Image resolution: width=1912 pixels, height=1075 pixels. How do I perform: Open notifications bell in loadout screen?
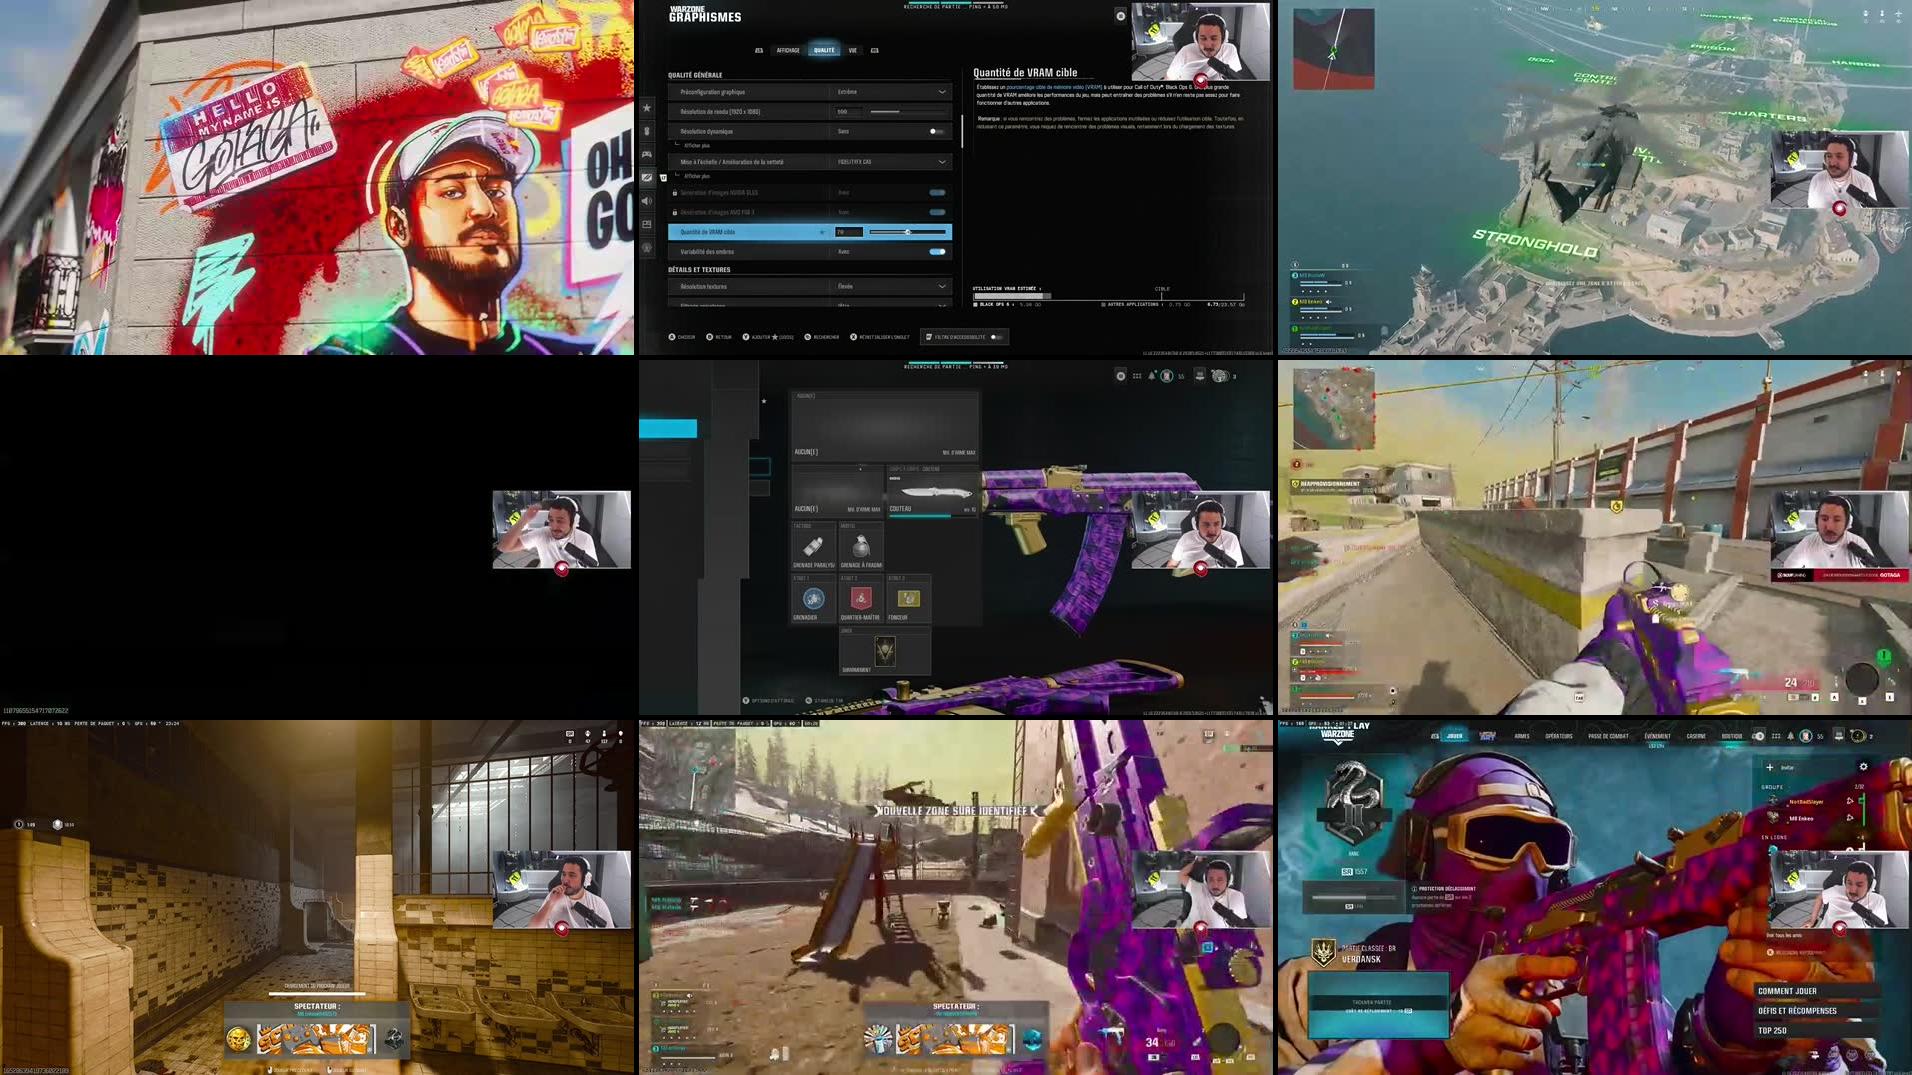[x=1152, y=376]
